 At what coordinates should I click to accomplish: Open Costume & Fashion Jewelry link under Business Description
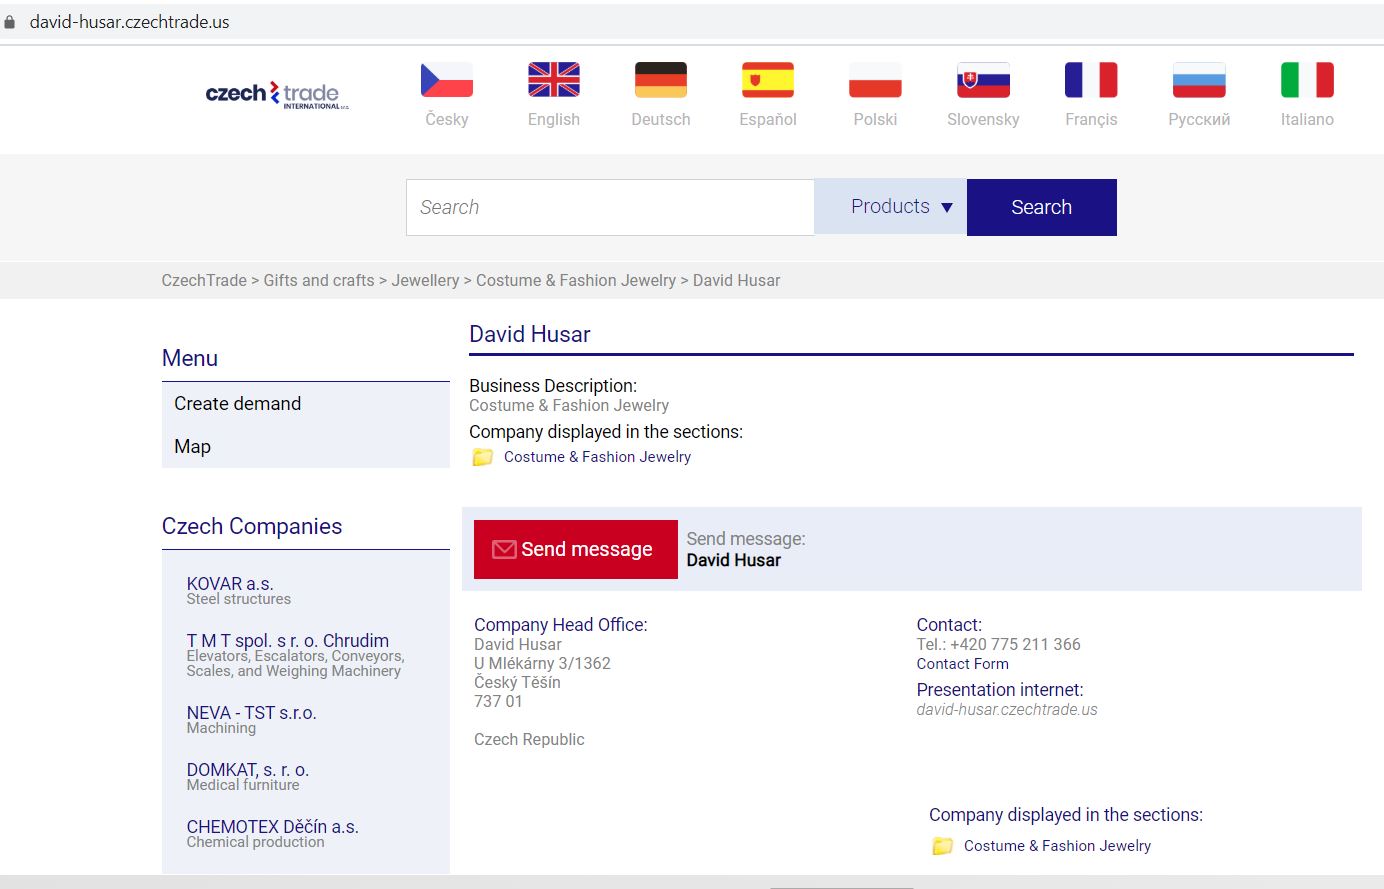(597, 457)
